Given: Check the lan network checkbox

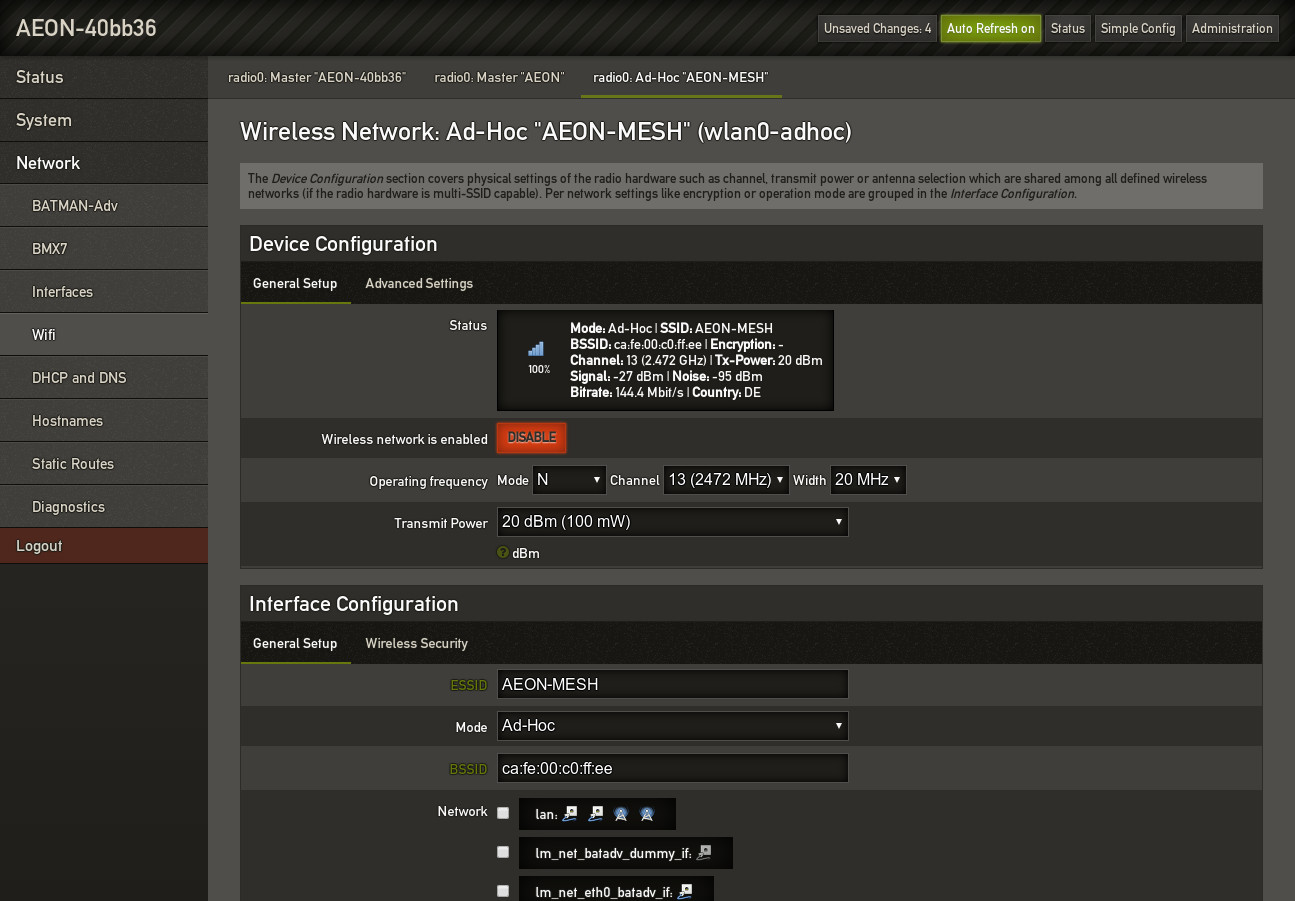Looking at the screenshot, I should point(503,813).
